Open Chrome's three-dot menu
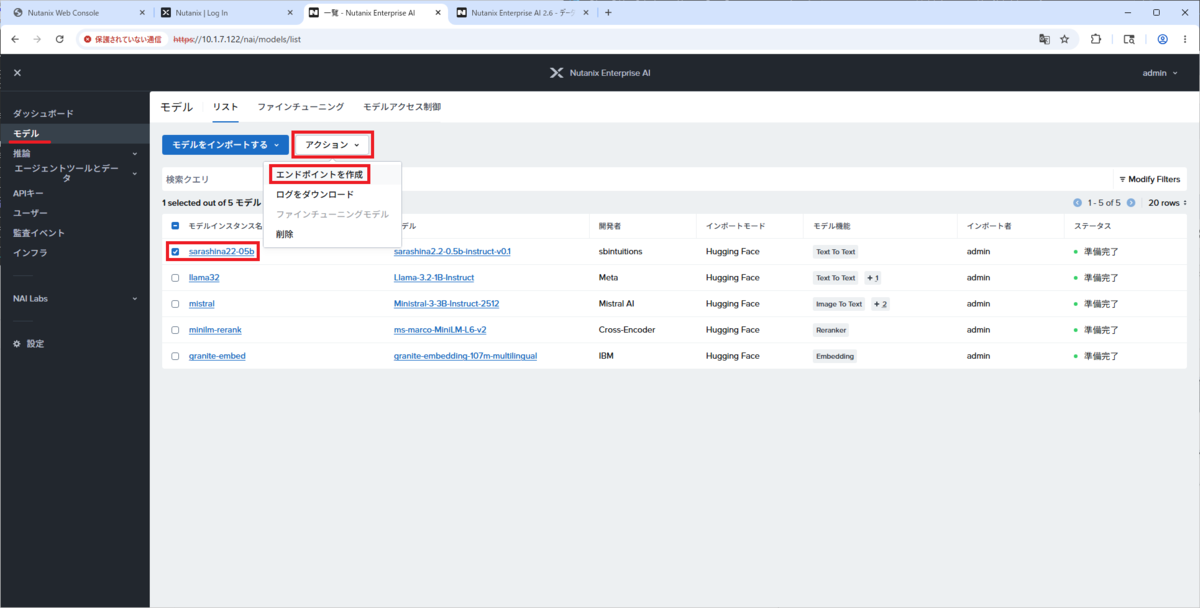 (1185, 40)
